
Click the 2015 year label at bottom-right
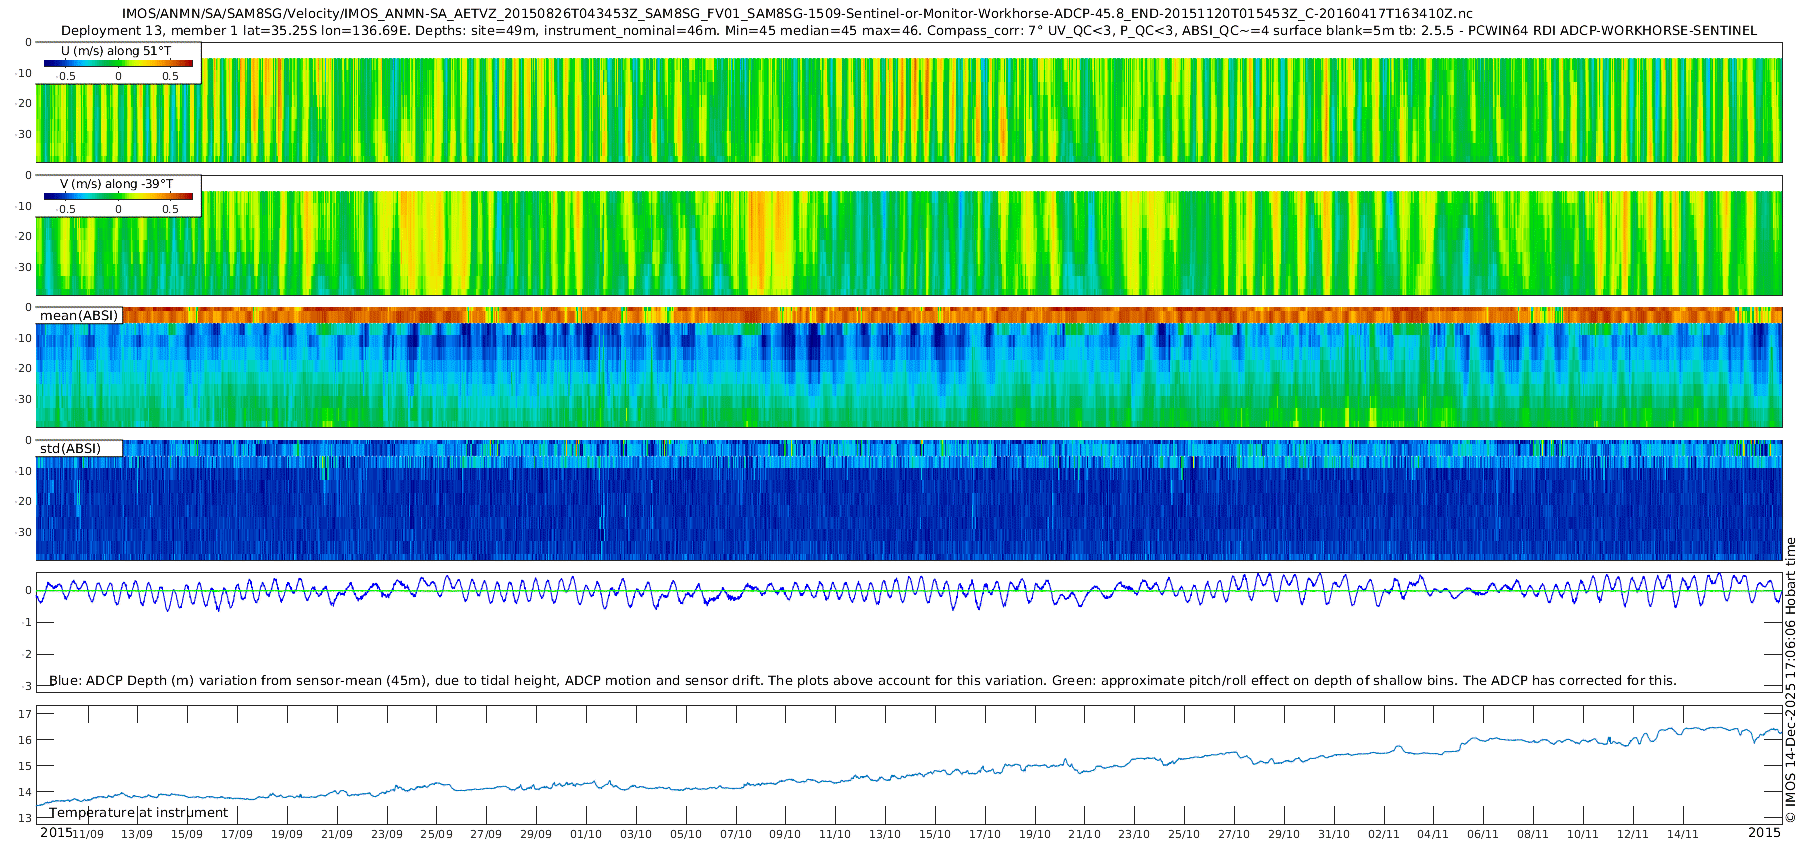[x=1764, y=832]
